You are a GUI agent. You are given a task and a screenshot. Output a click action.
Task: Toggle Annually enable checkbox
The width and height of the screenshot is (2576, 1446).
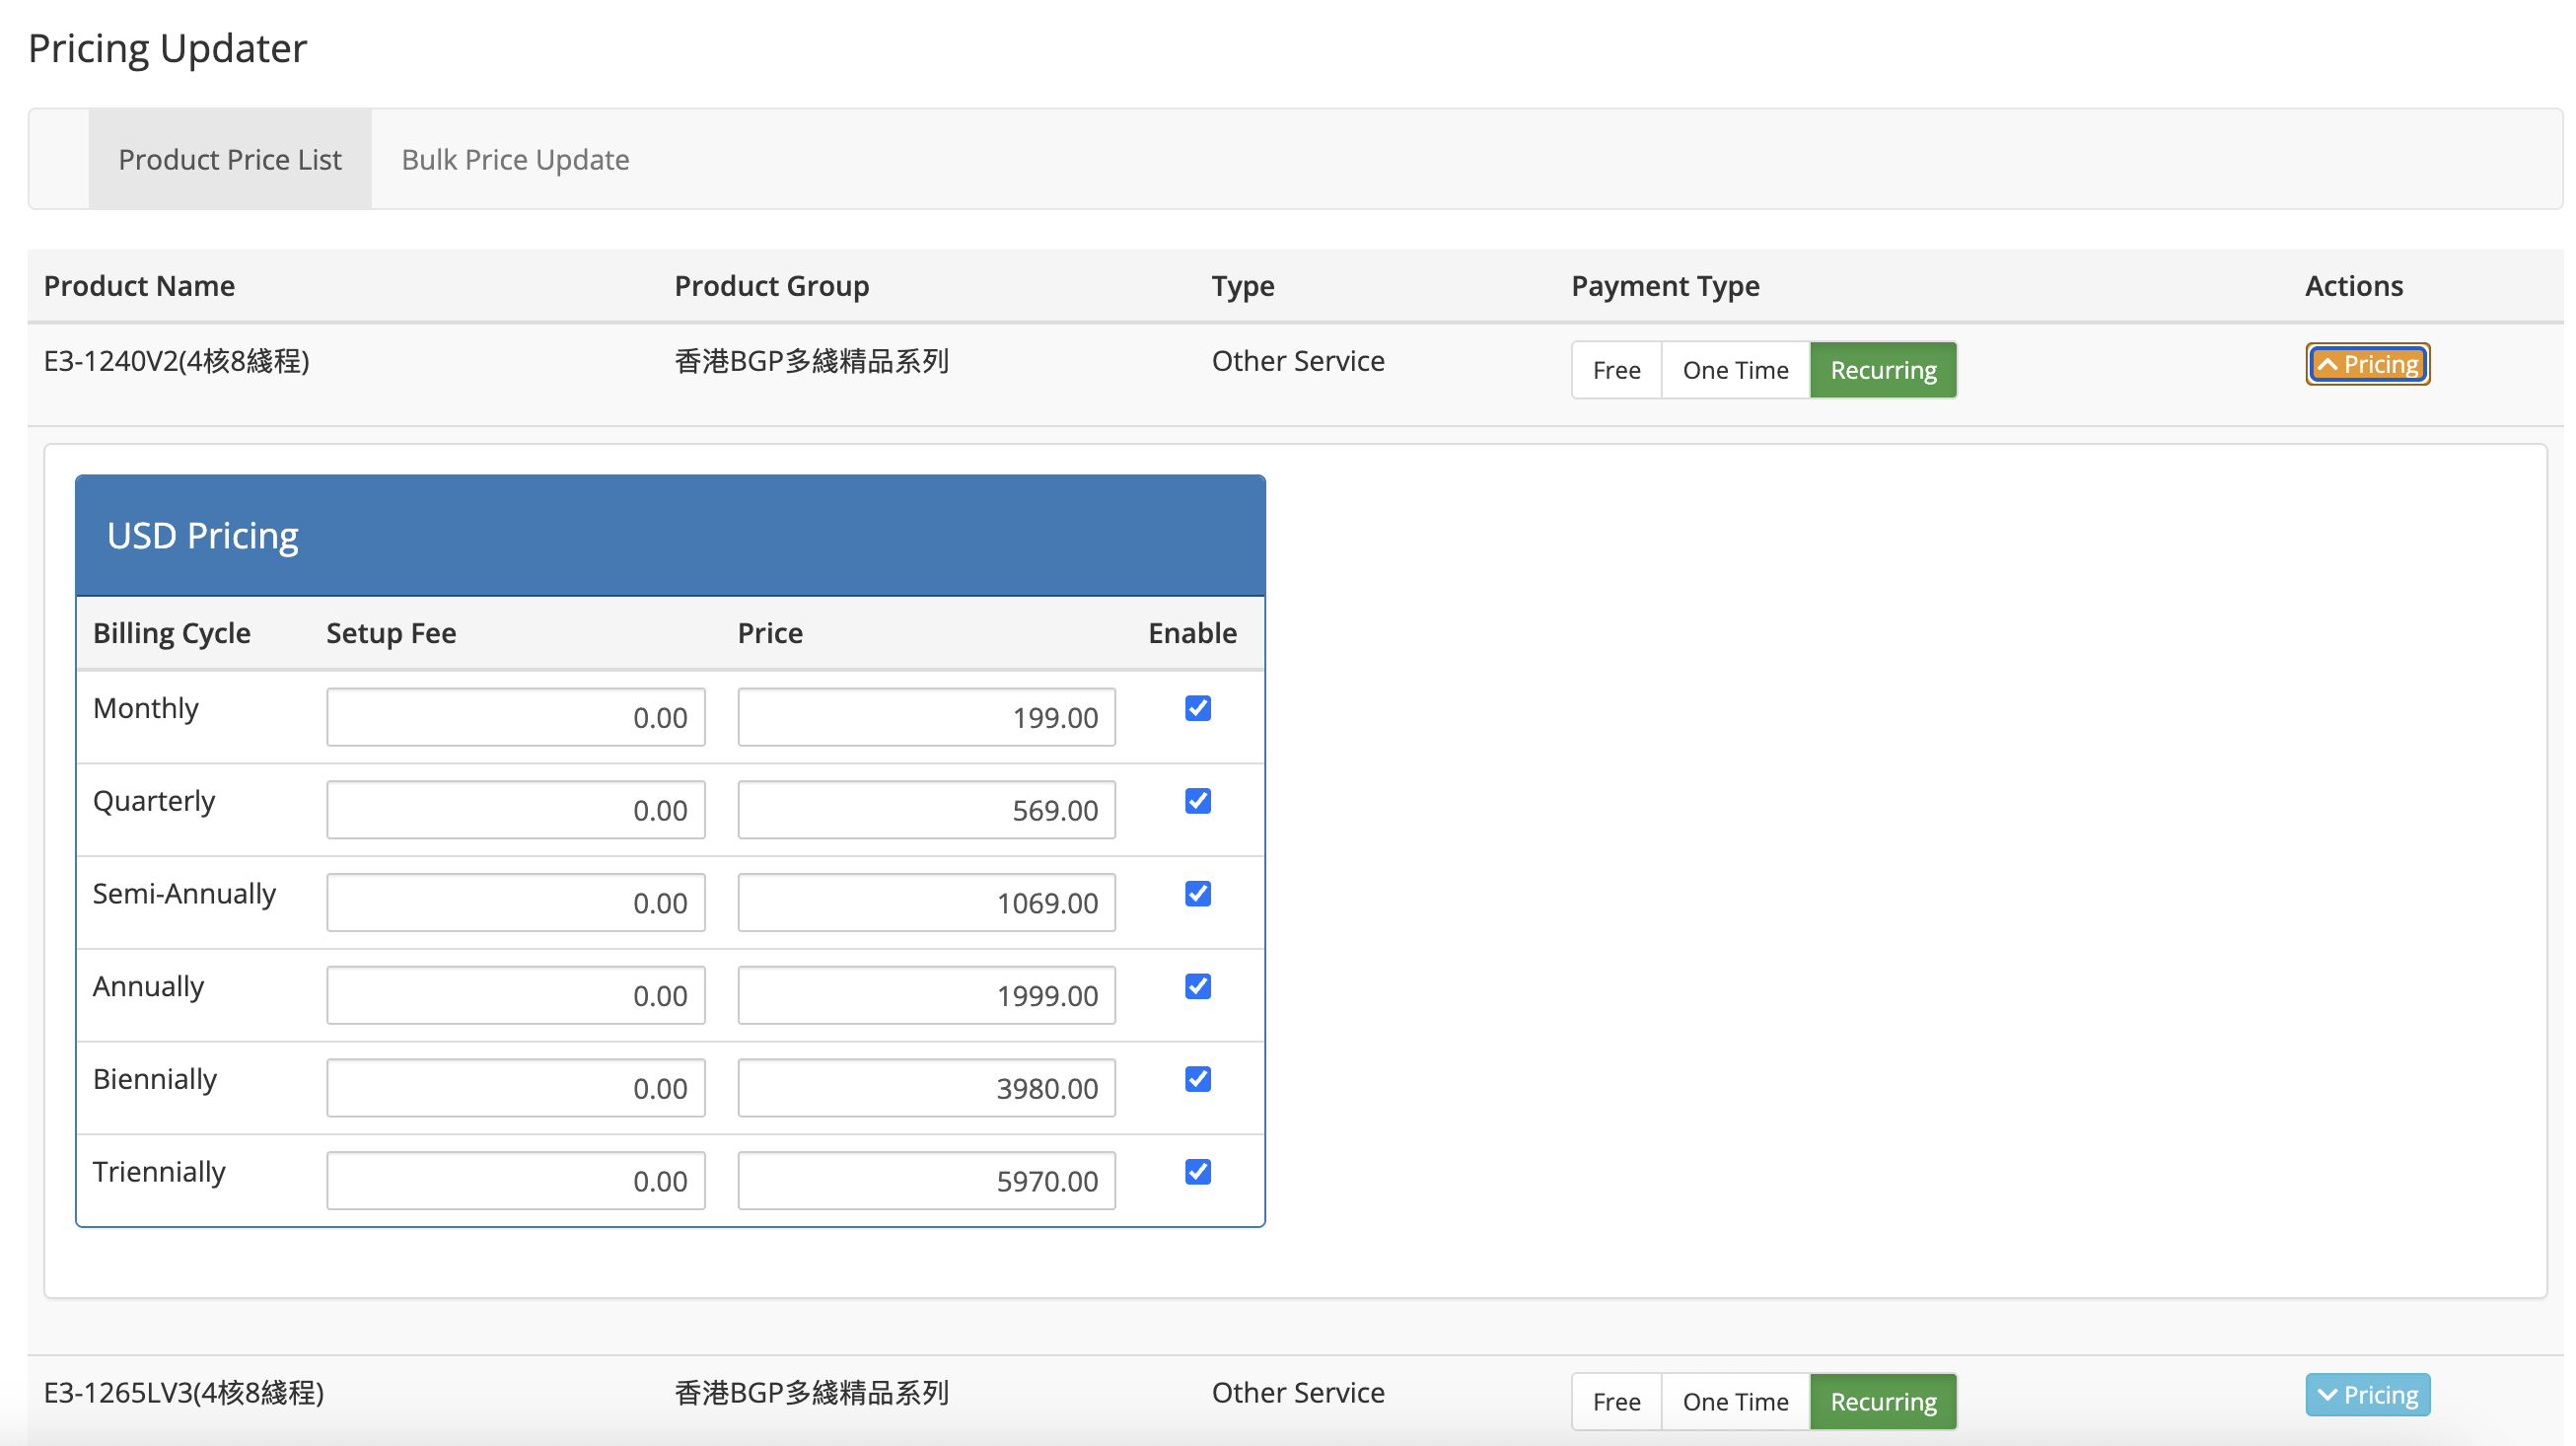(x=1197, y=986)
